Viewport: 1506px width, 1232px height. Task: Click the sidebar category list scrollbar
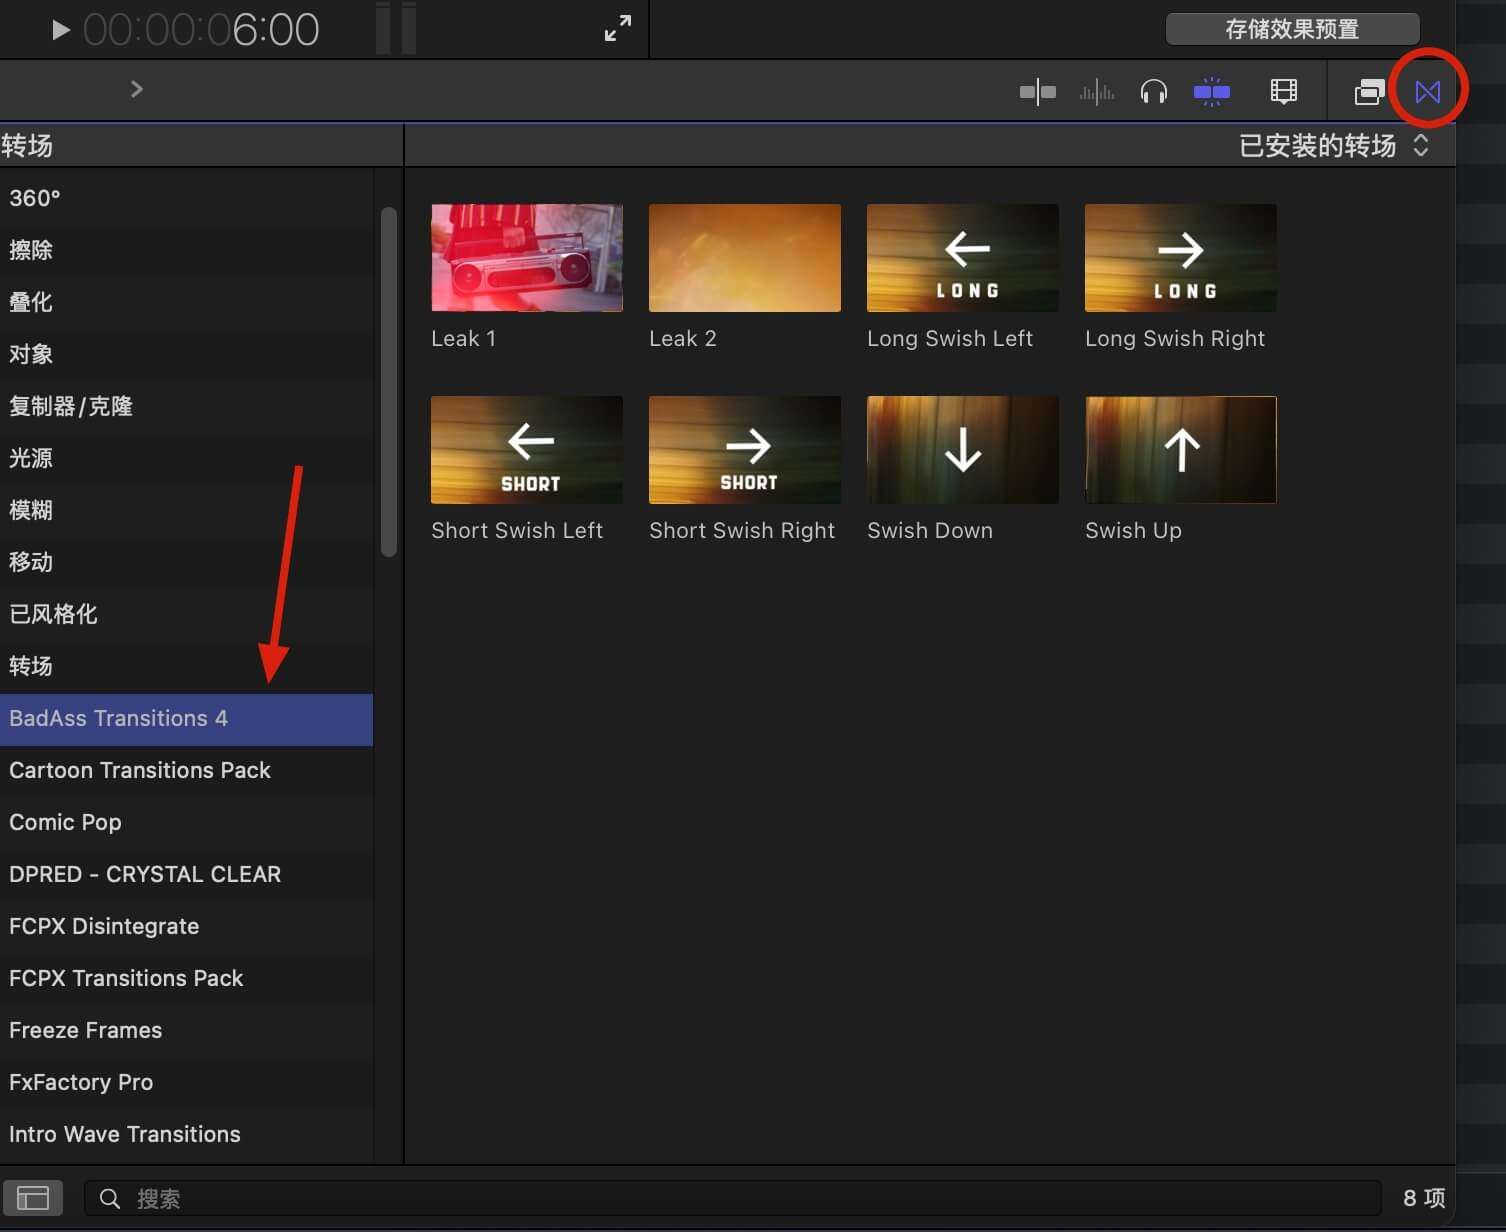click(389, 380)
